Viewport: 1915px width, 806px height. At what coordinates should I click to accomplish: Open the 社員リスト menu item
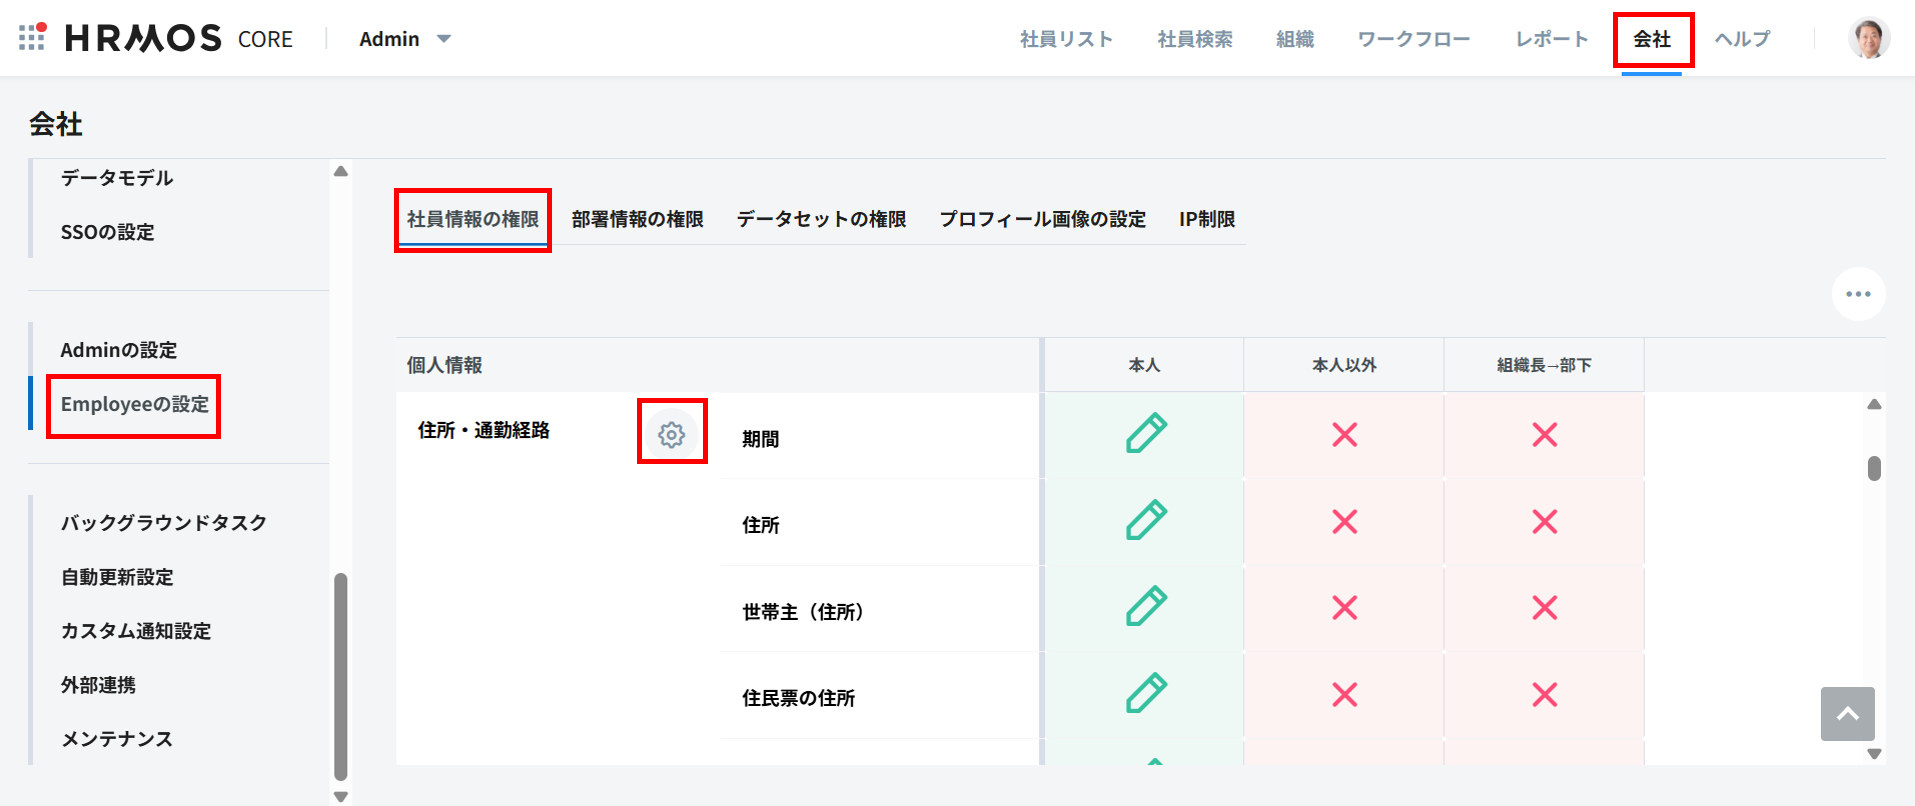click(1066, 39)
